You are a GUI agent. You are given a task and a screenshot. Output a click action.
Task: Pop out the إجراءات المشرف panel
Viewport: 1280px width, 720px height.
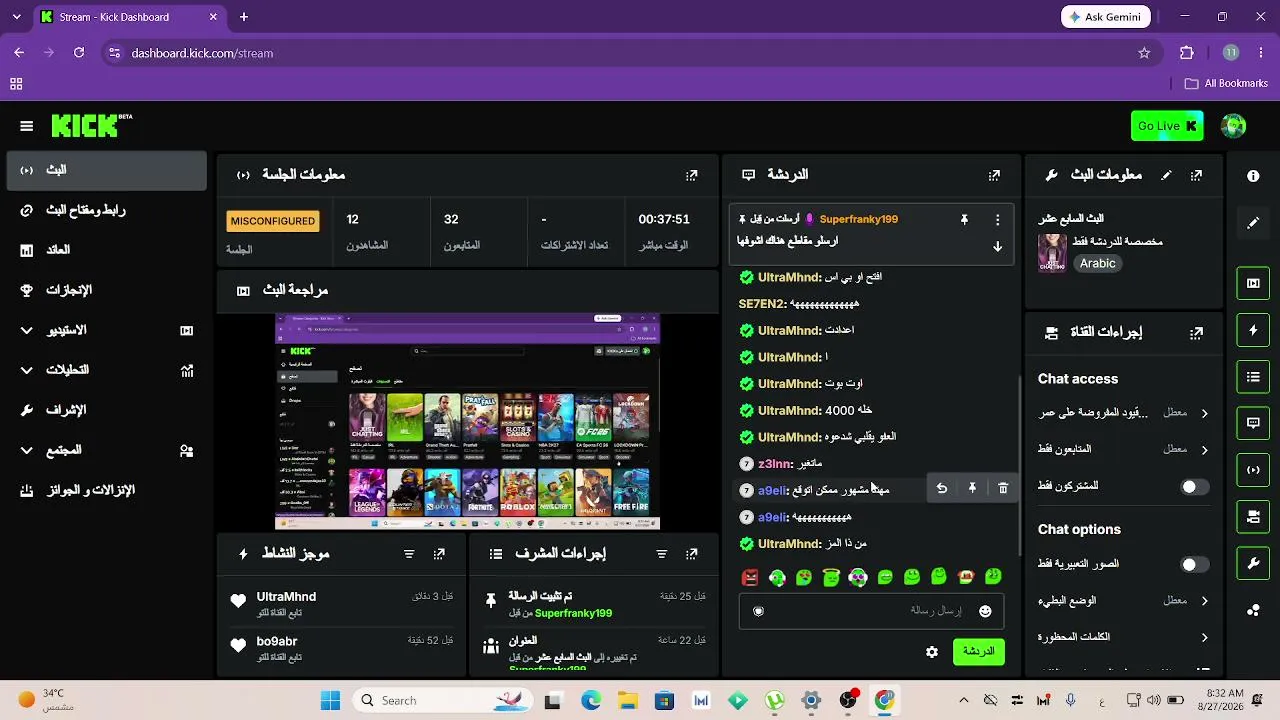[691, 553]
